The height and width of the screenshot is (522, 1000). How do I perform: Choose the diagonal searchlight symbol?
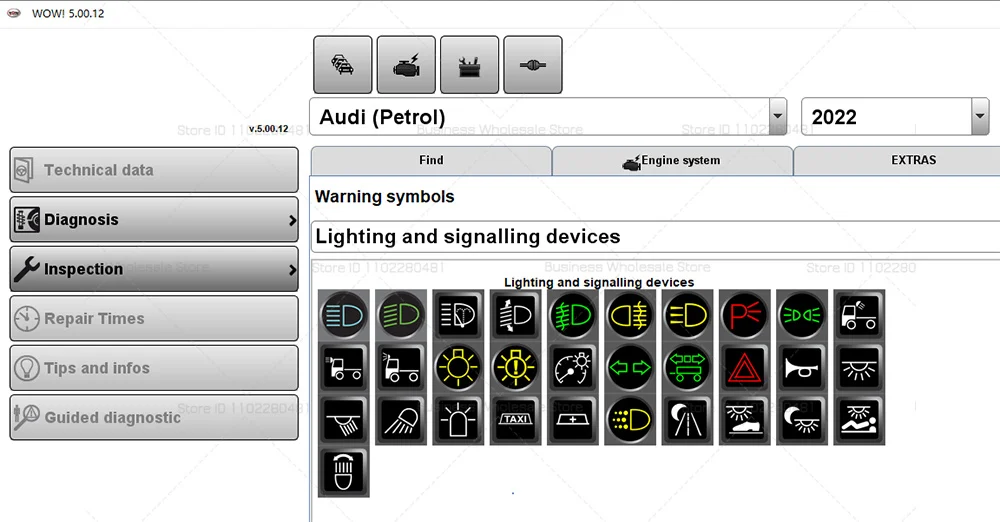401,420
